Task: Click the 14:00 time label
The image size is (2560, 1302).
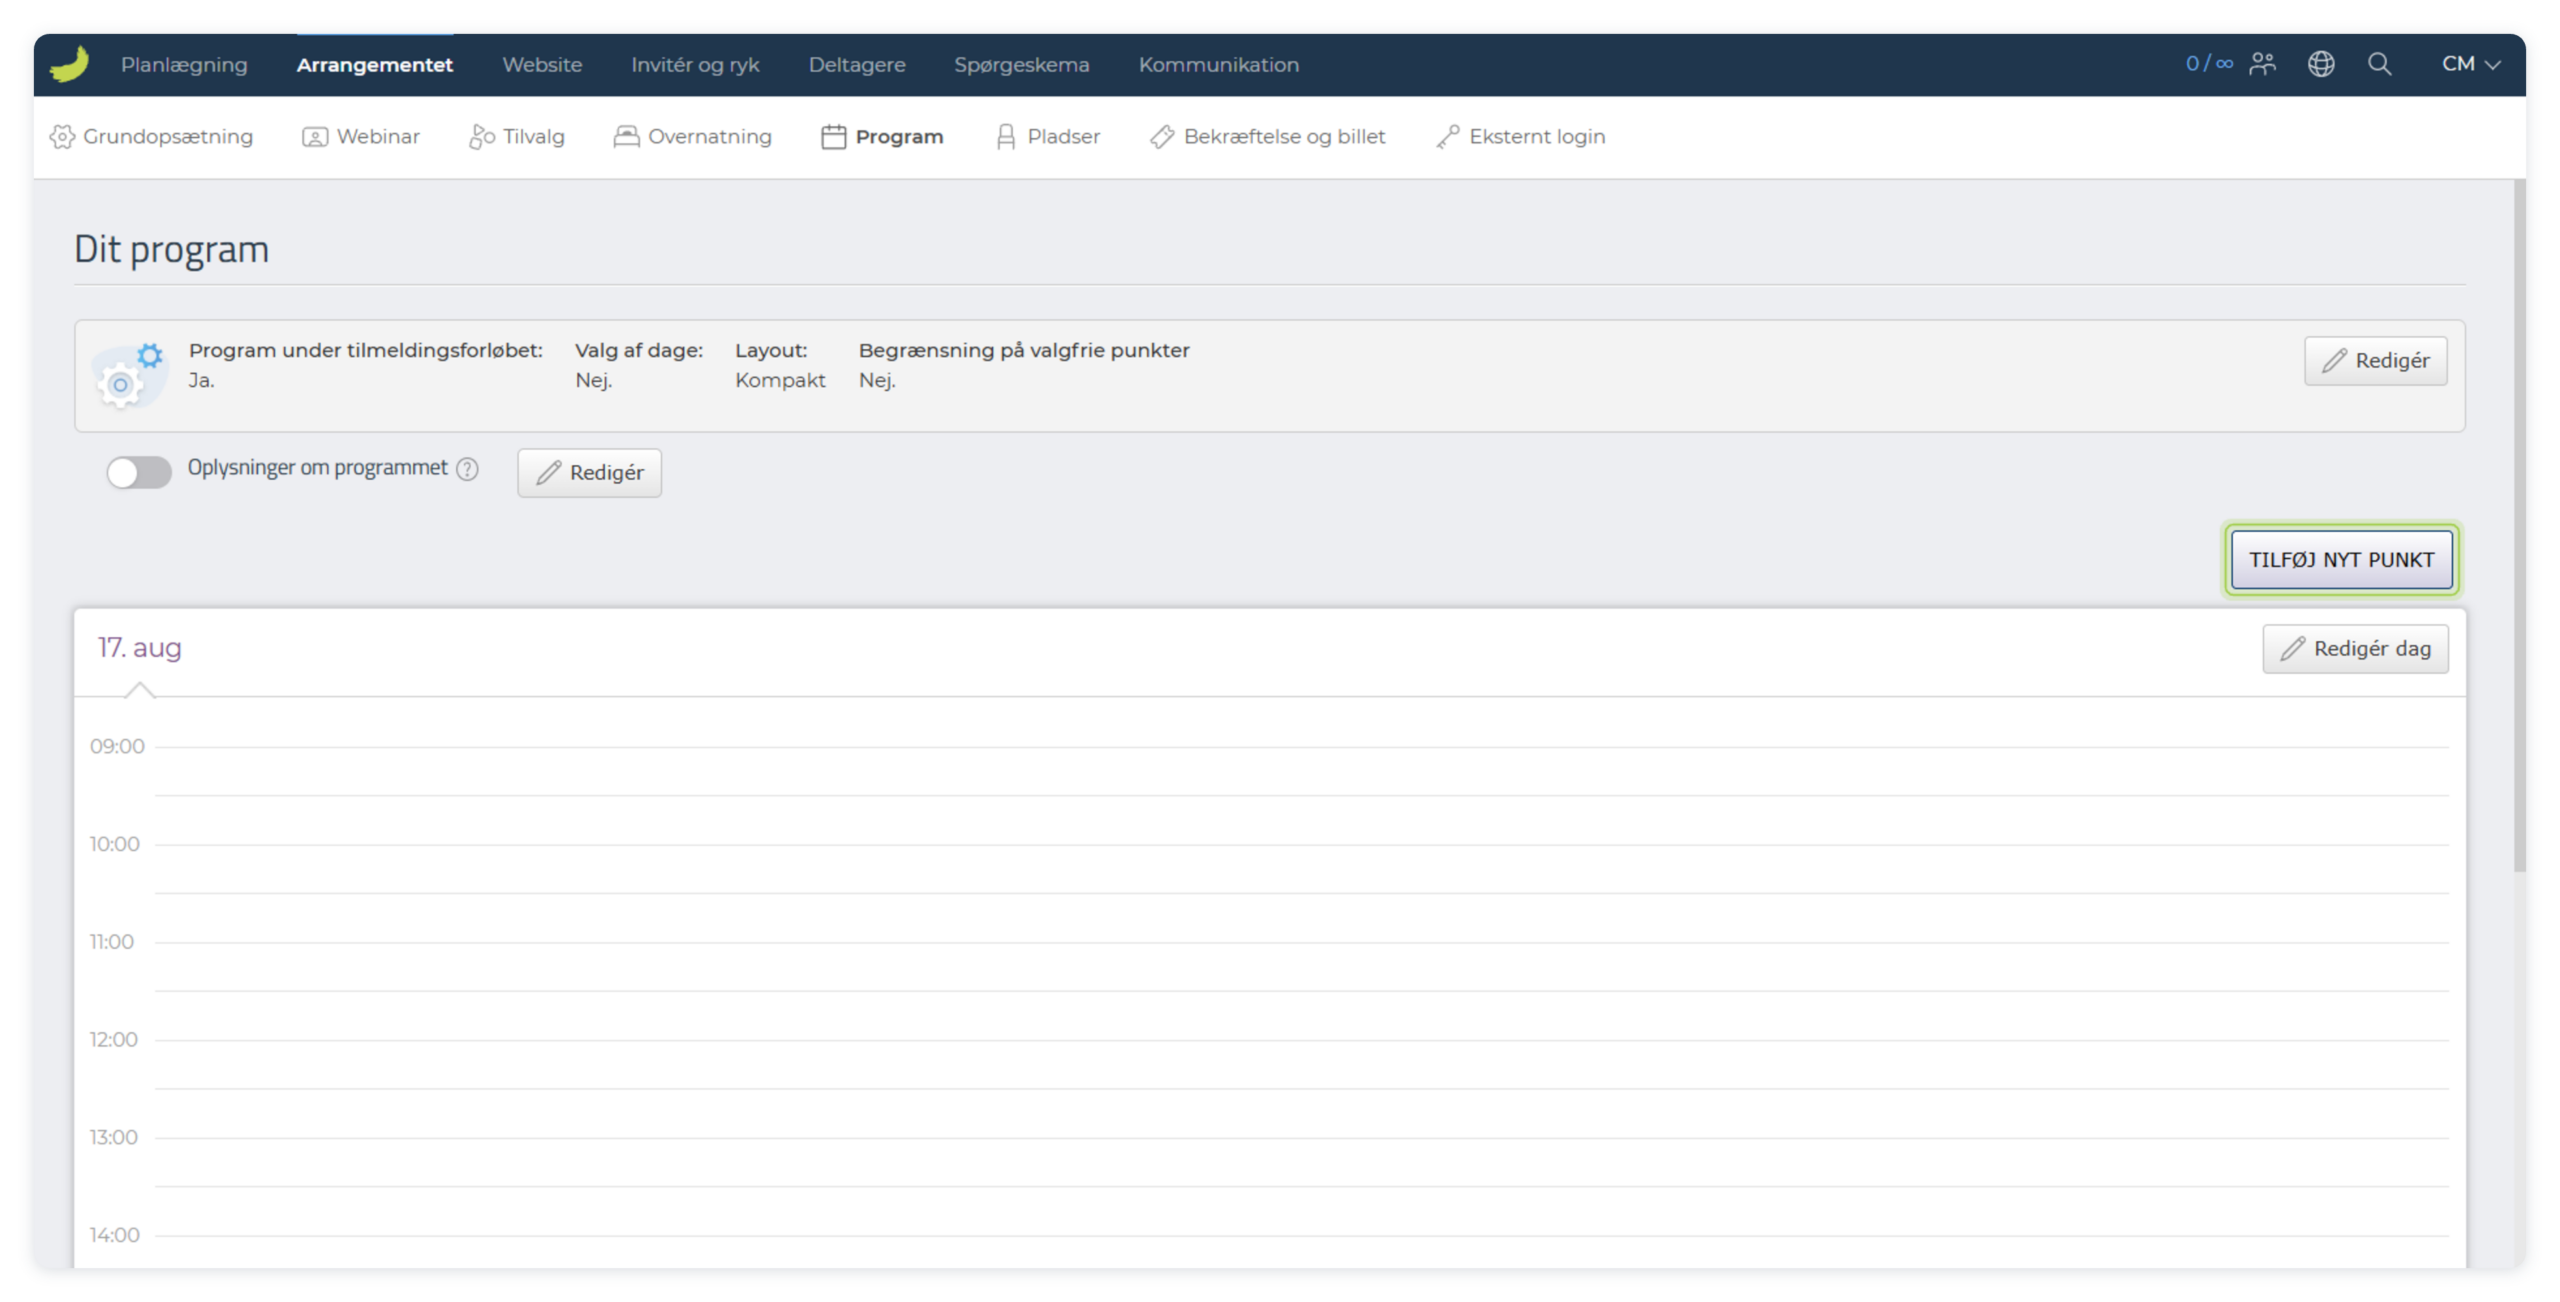Action: coord(114,1235)
